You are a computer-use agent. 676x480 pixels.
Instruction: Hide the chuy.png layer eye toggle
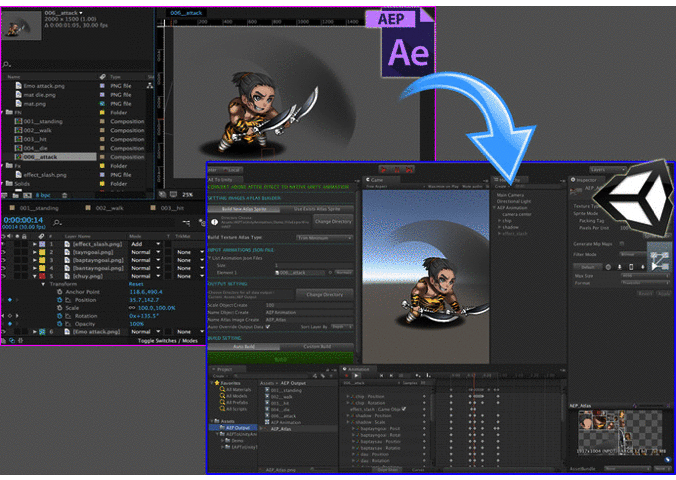(x=3, y=276)
